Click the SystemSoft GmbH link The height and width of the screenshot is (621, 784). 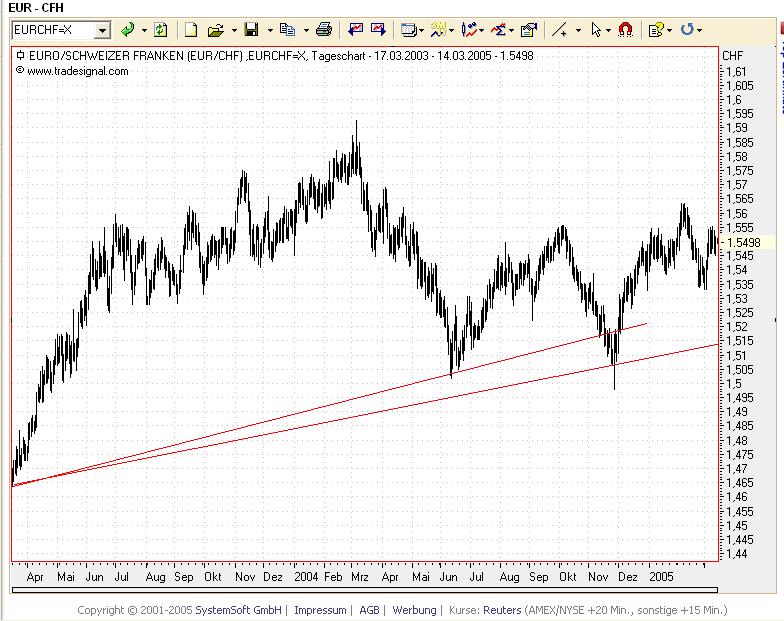pos(239,610)
